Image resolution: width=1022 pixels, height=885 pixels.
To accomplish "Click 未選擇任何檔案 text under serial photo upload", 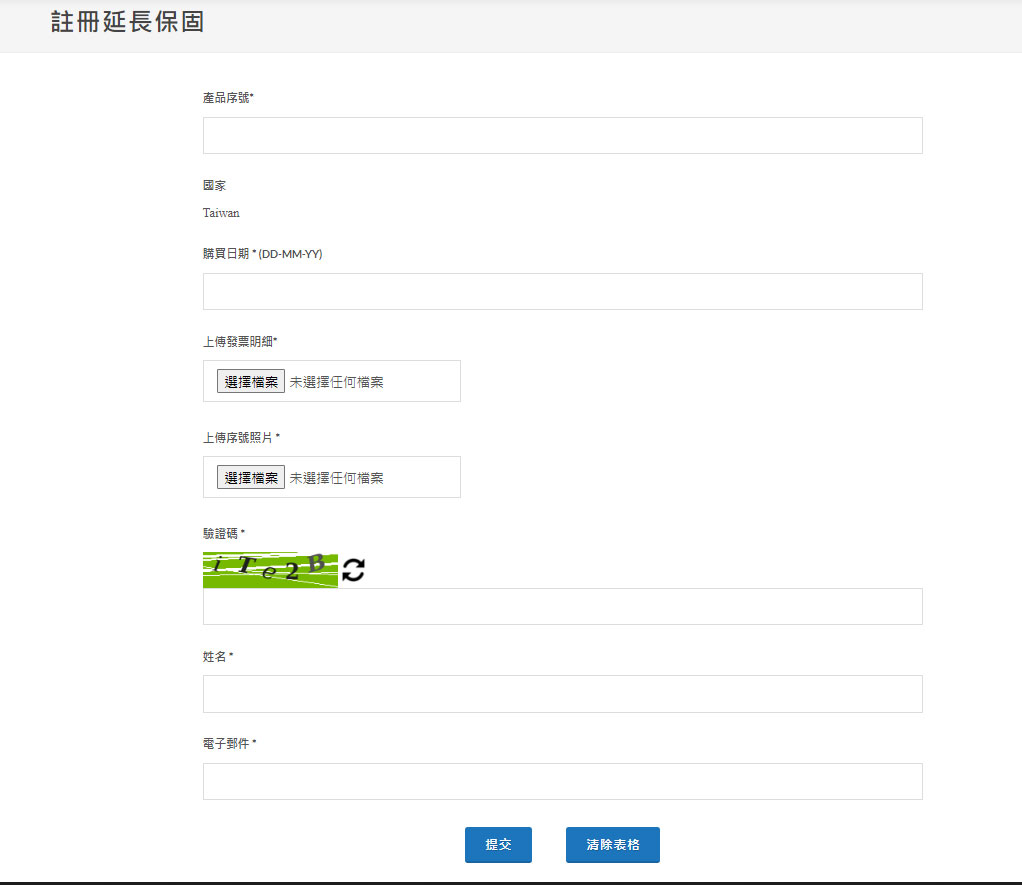I will pos(336,478).
